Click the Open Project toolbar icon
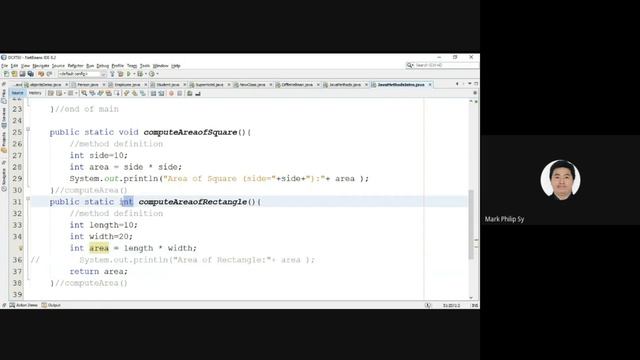Viewport: 640px width, 360px height. [22, 74]
